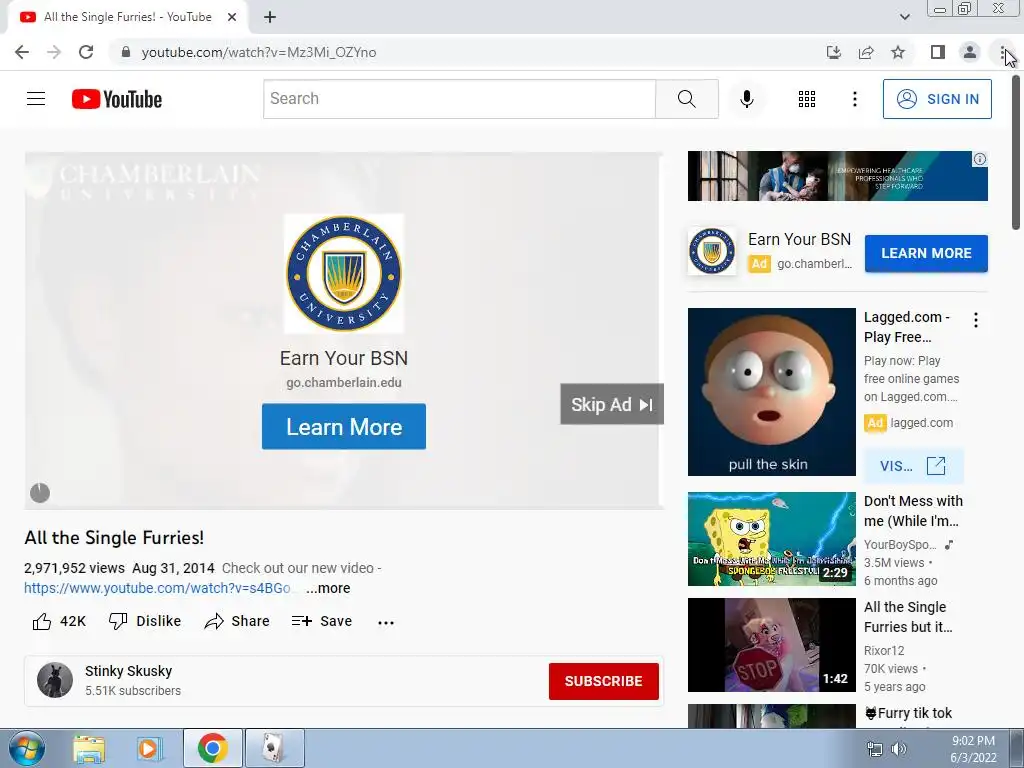Open the youtube.com/watch?v=s4BGo link in description
Image resolution: width=1024 pixels, height=768 pixels.
tap(157, 588)
